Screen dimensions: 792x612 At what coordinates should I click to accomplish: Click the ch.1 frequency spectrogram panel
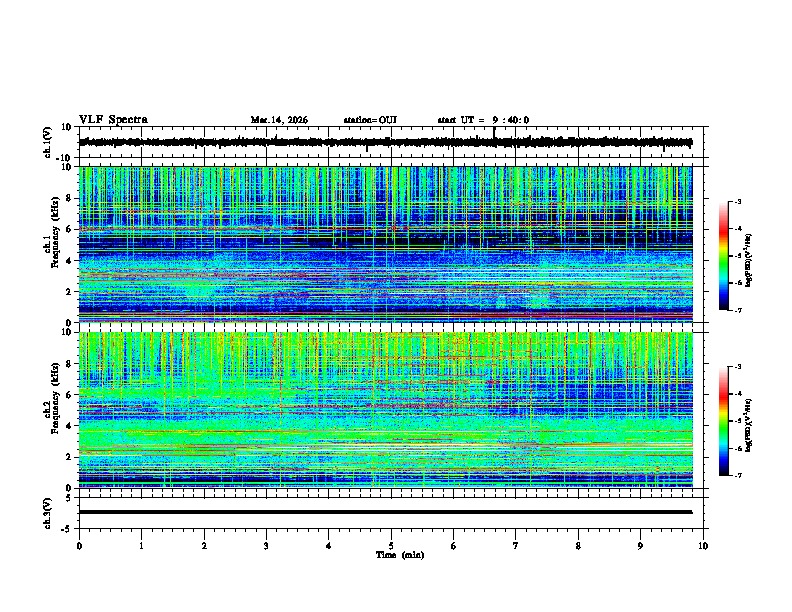(x=385, y=244)
